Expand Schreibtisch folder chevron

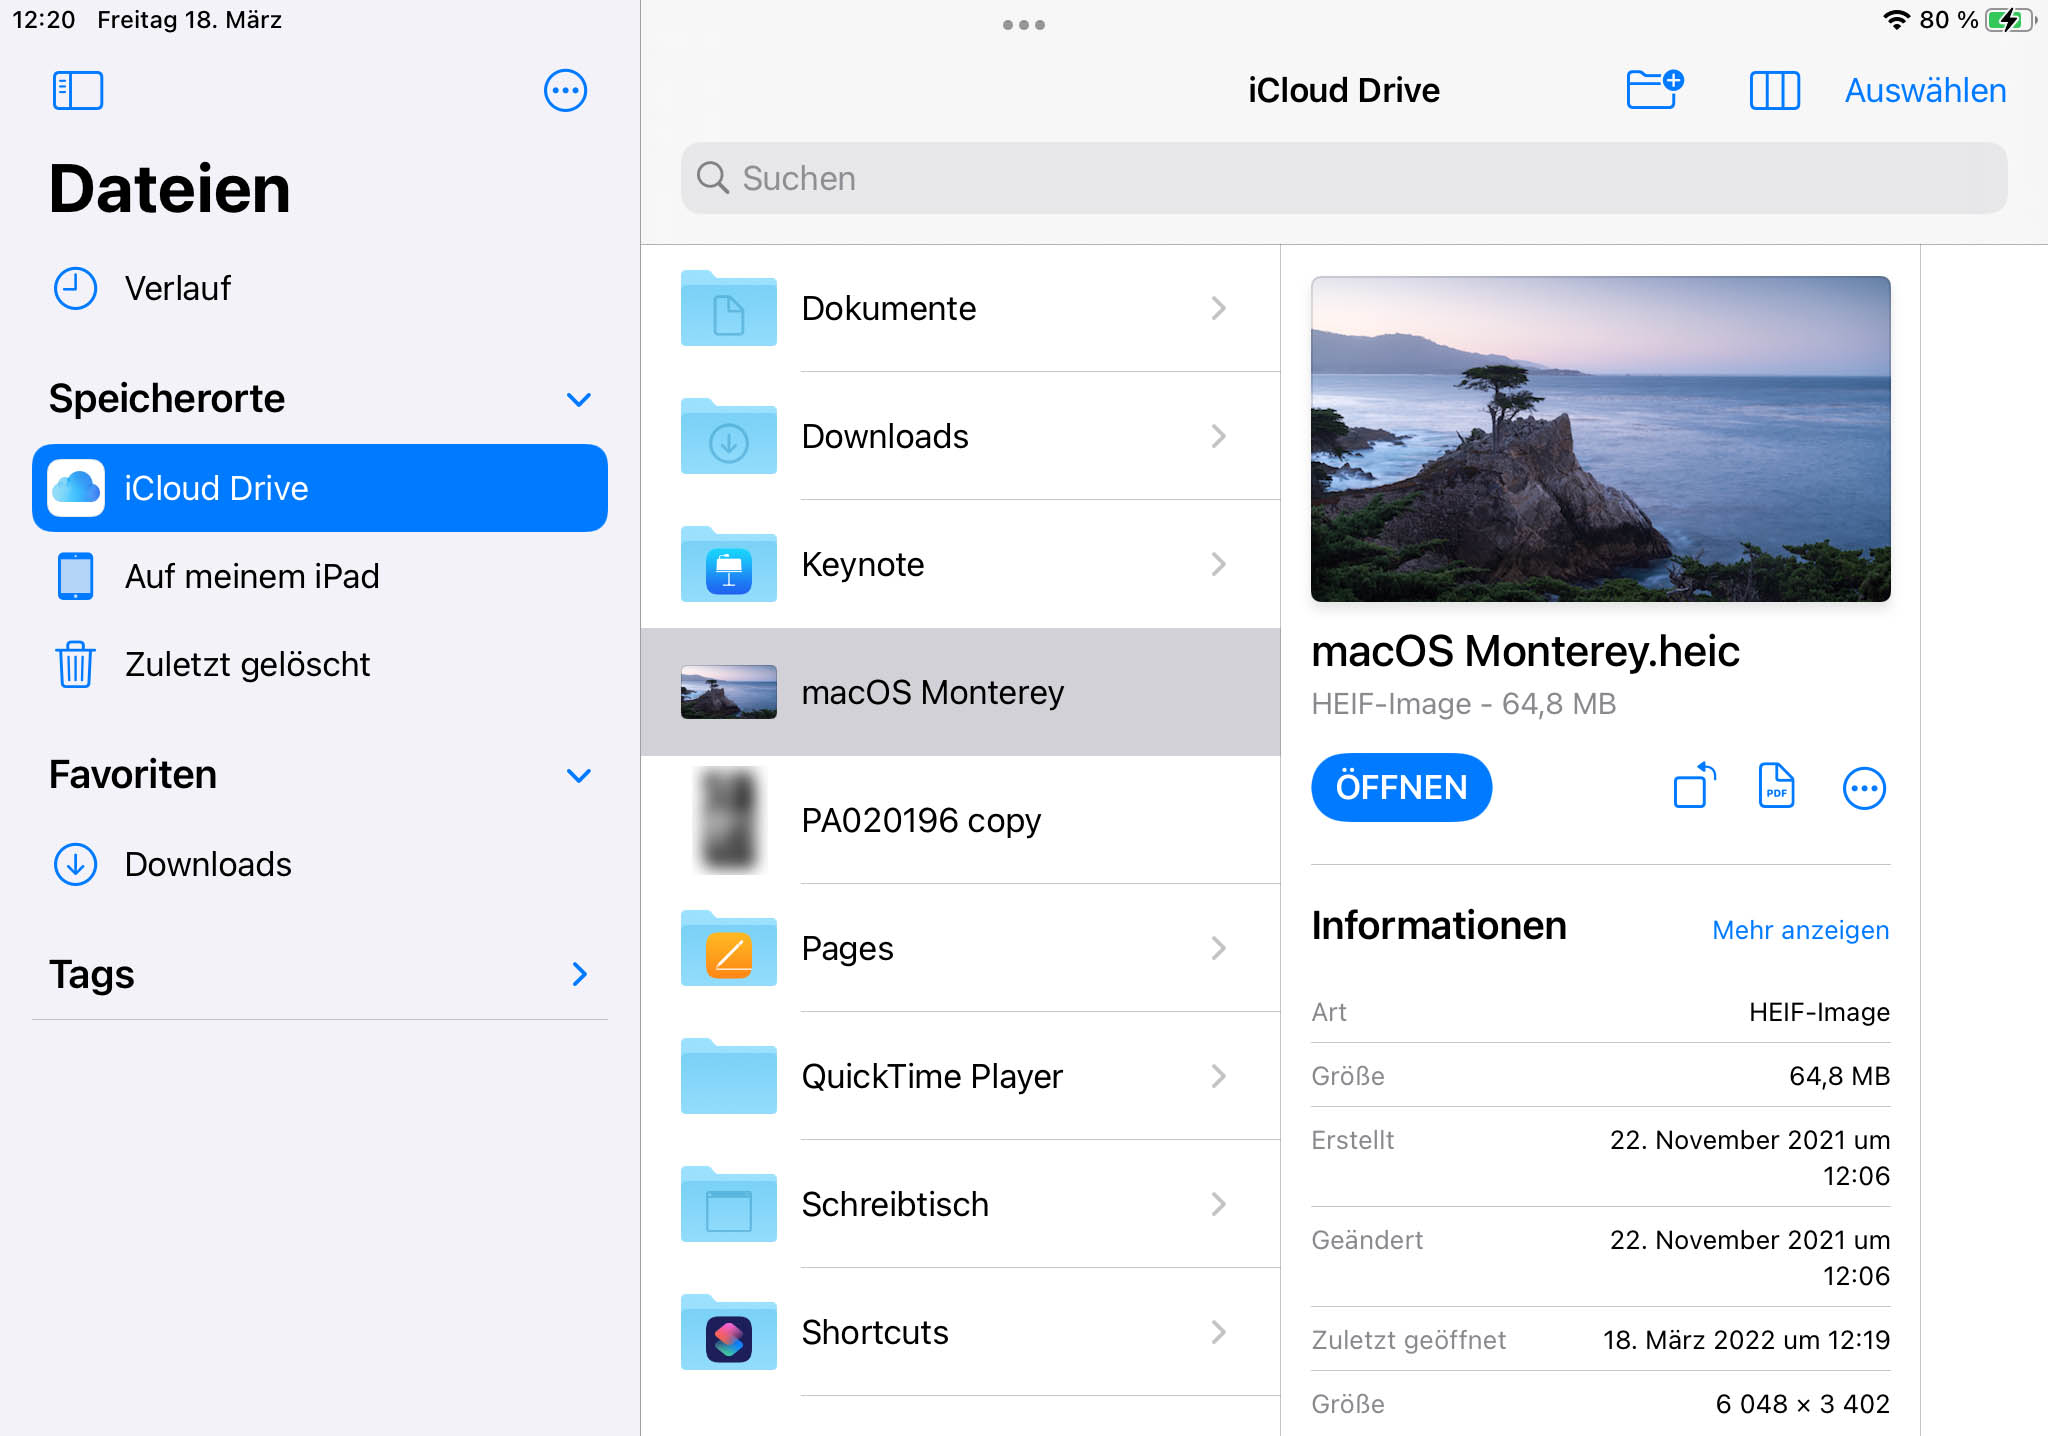point(1218,1204)
